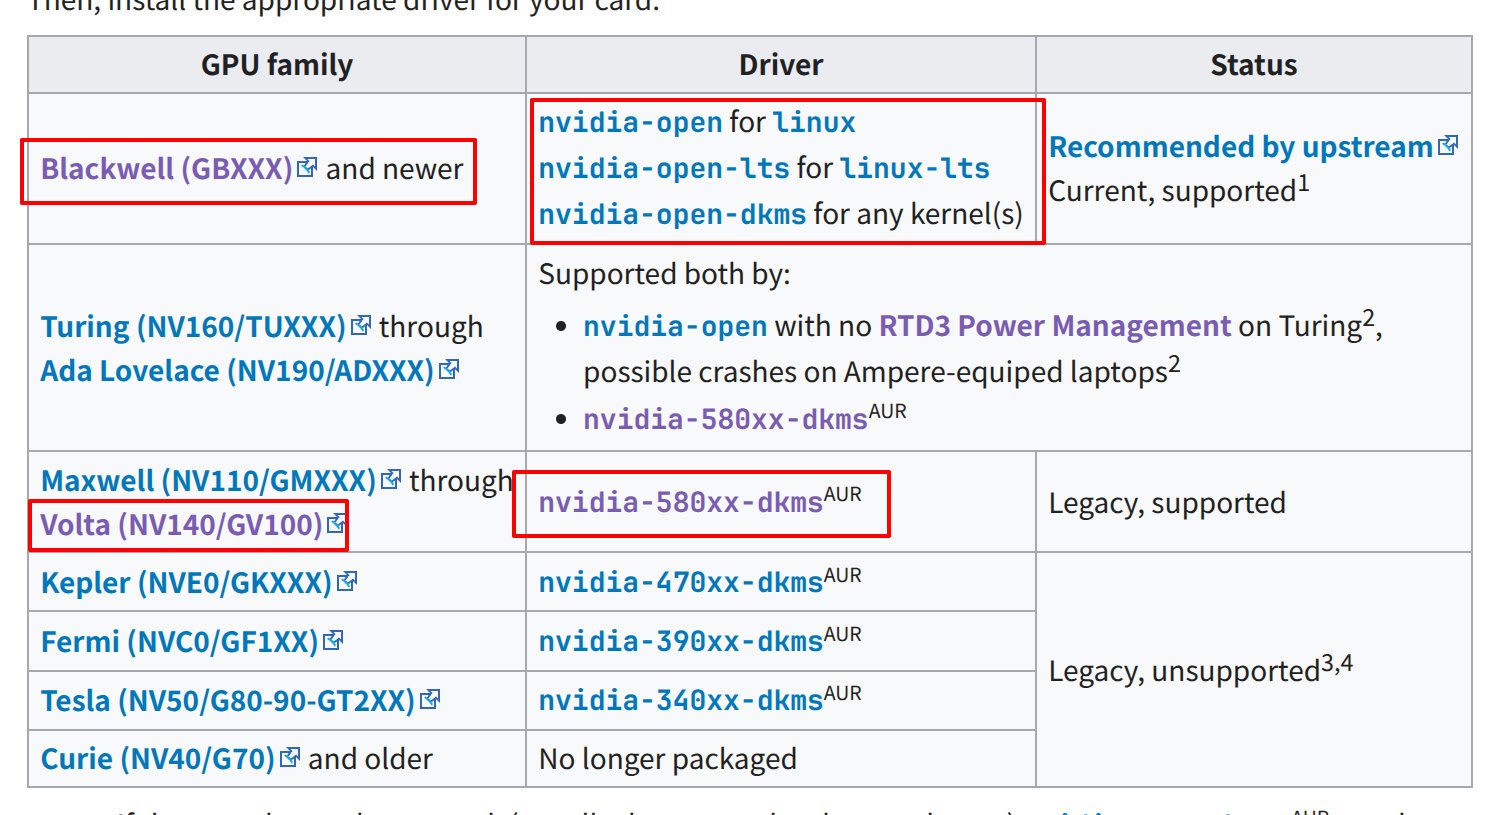The image size is (1499, 815).
Task: Click external link icon after Curie (NV40/G70)
Action: [290, 758]
